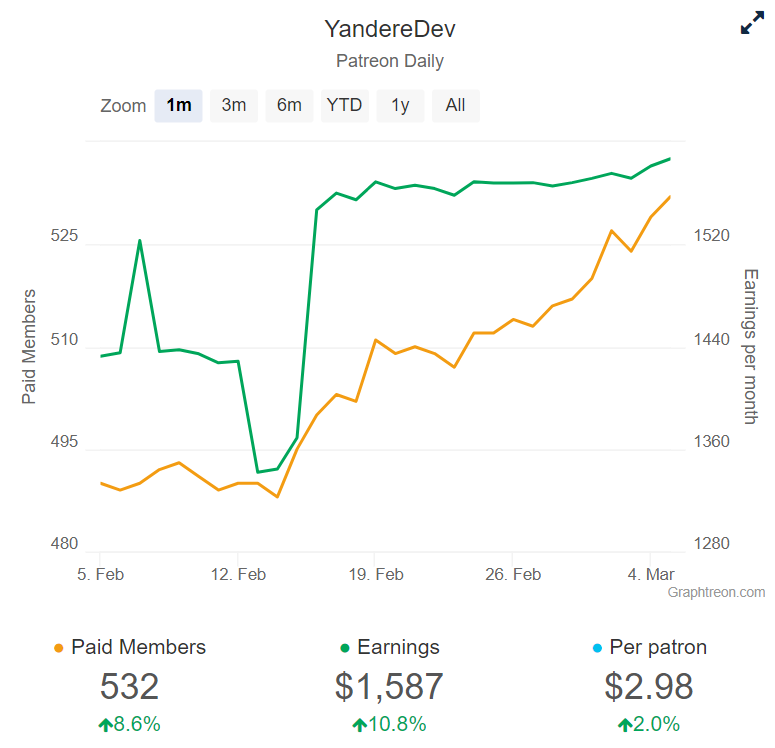775x748 pixels.
Task: Open the Graphtreon.com credit link
Action: pos(716,592)
